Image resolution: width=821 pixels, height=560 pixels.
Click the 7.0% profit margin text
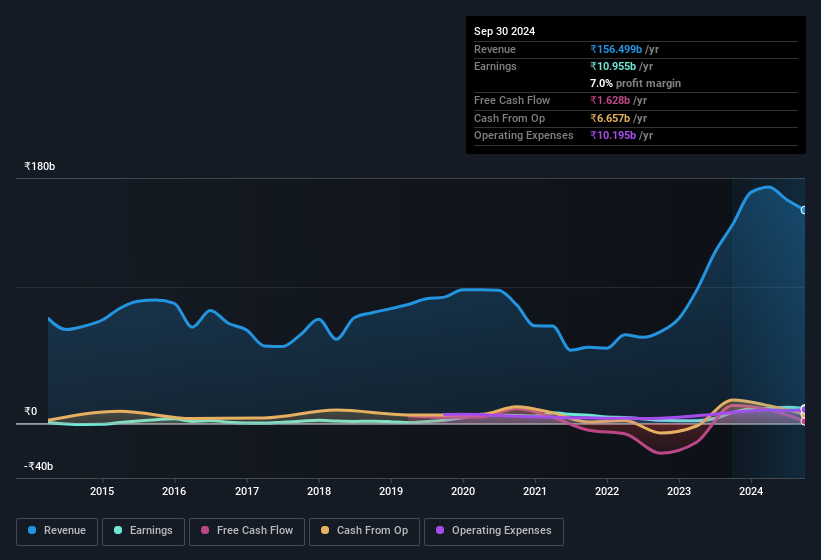coord(635,83)
